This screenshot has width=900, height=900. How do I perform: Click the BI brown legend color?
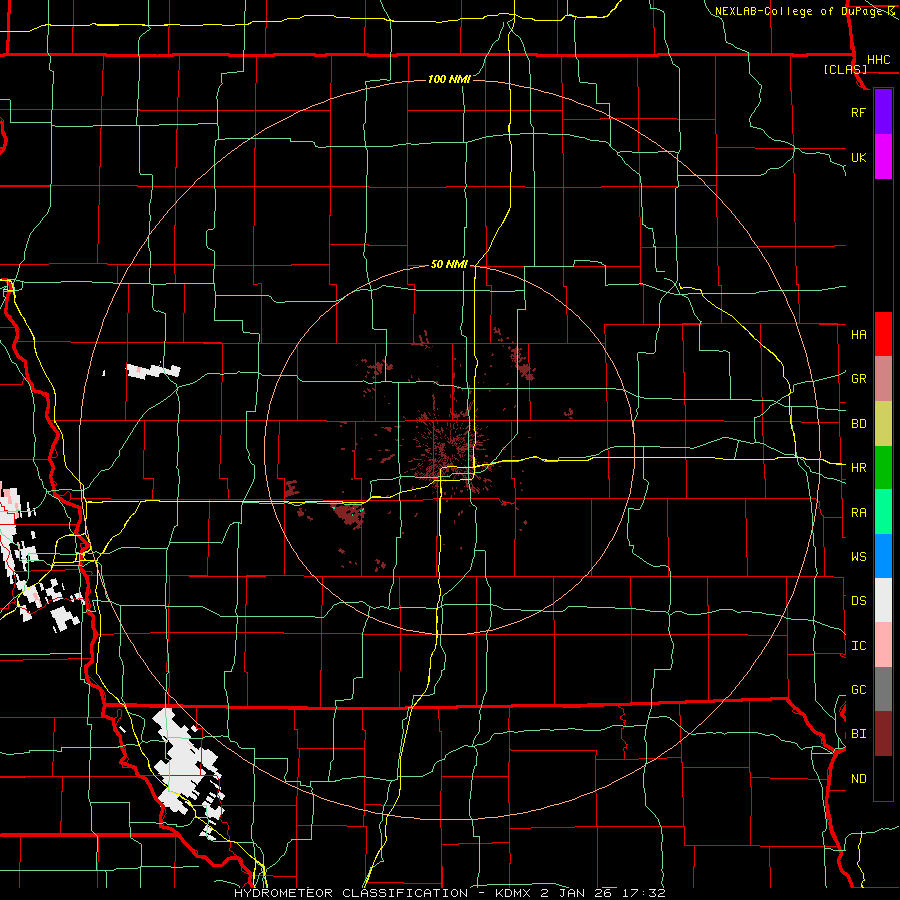point(883,734)
